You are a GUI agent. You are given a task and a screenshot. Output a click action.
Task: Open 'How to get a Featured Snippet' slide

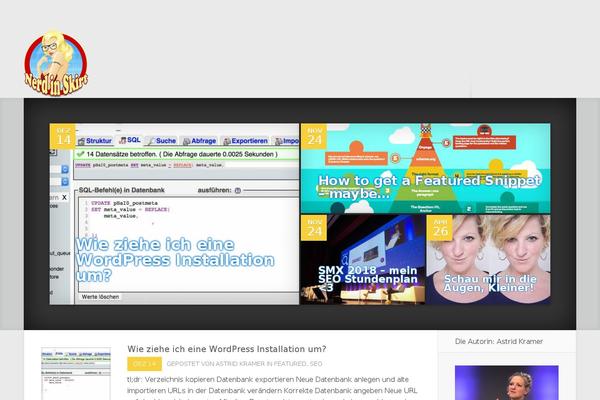point(426,168)
